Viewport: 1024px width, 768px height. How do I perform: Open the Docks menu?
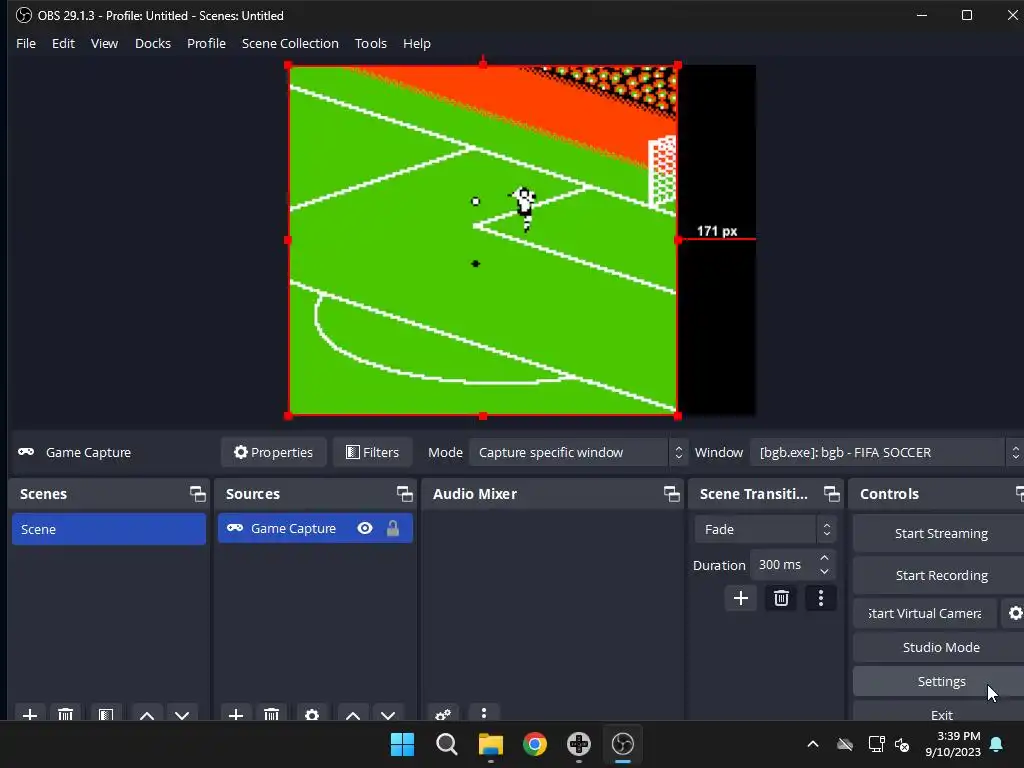153,43
